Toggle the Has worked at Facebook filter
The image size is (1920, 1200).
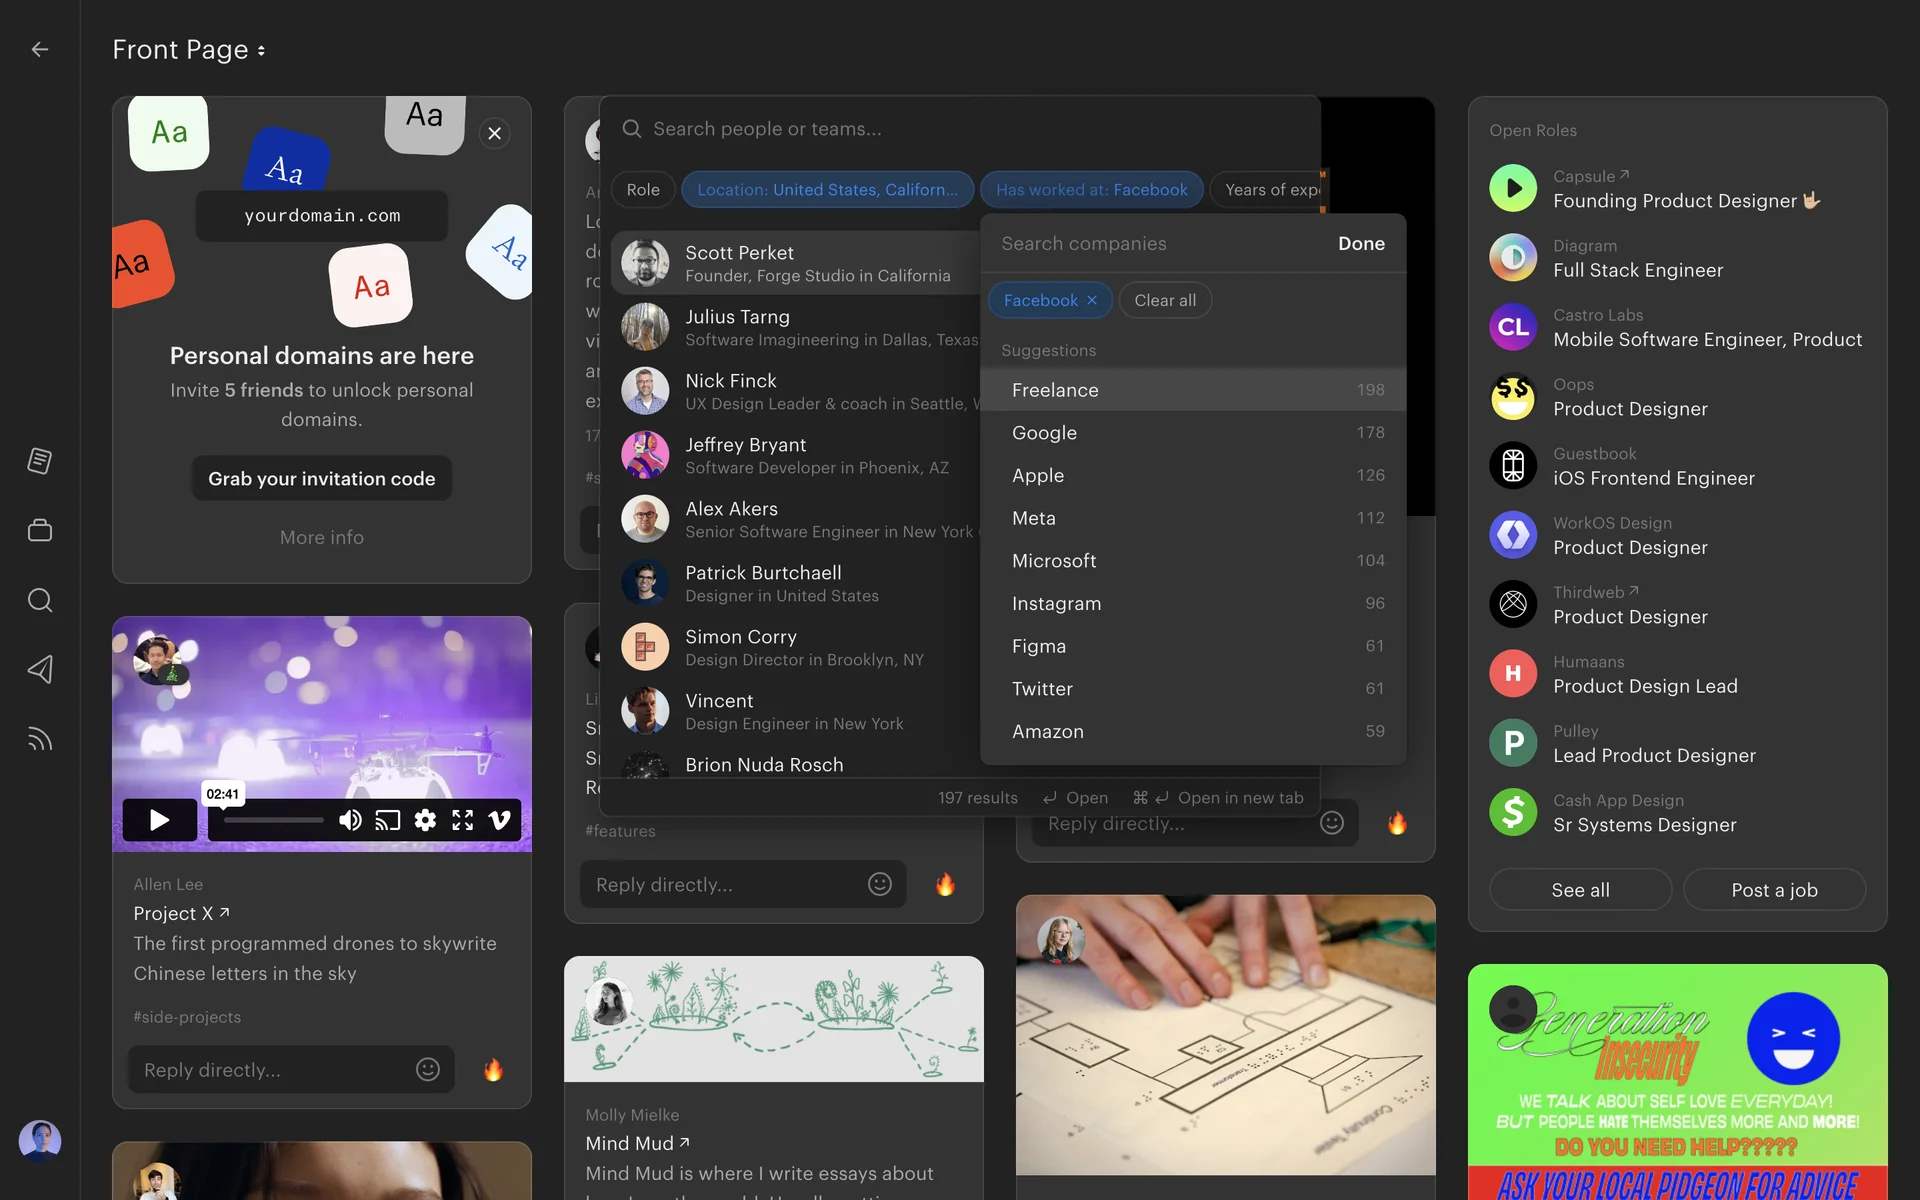[1091, 190]
